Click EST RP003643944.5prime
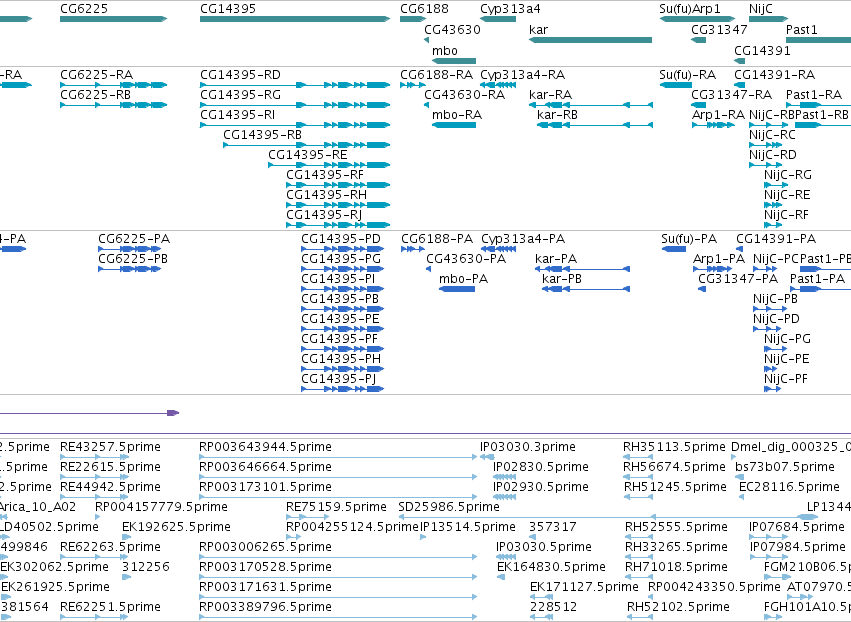The height and width of the screenshot is (622, 851). coord(265,447)
